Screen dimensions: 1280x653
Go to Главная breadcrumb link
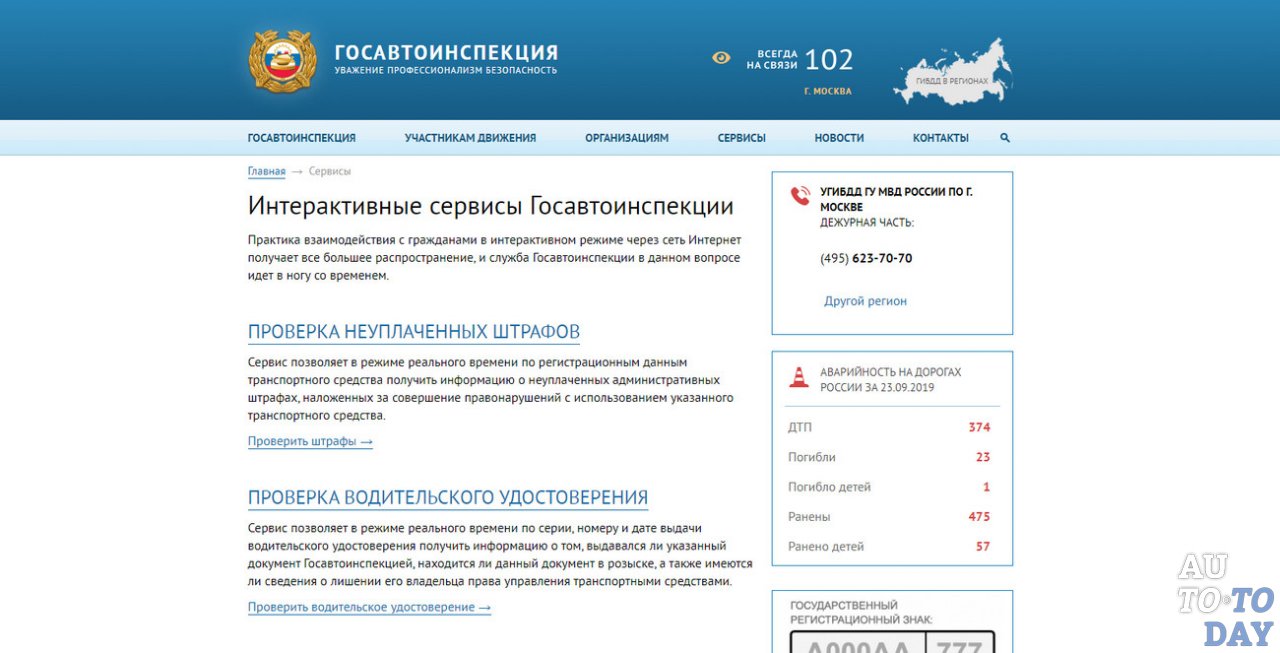pyautogui.click(x=267, y=171)
